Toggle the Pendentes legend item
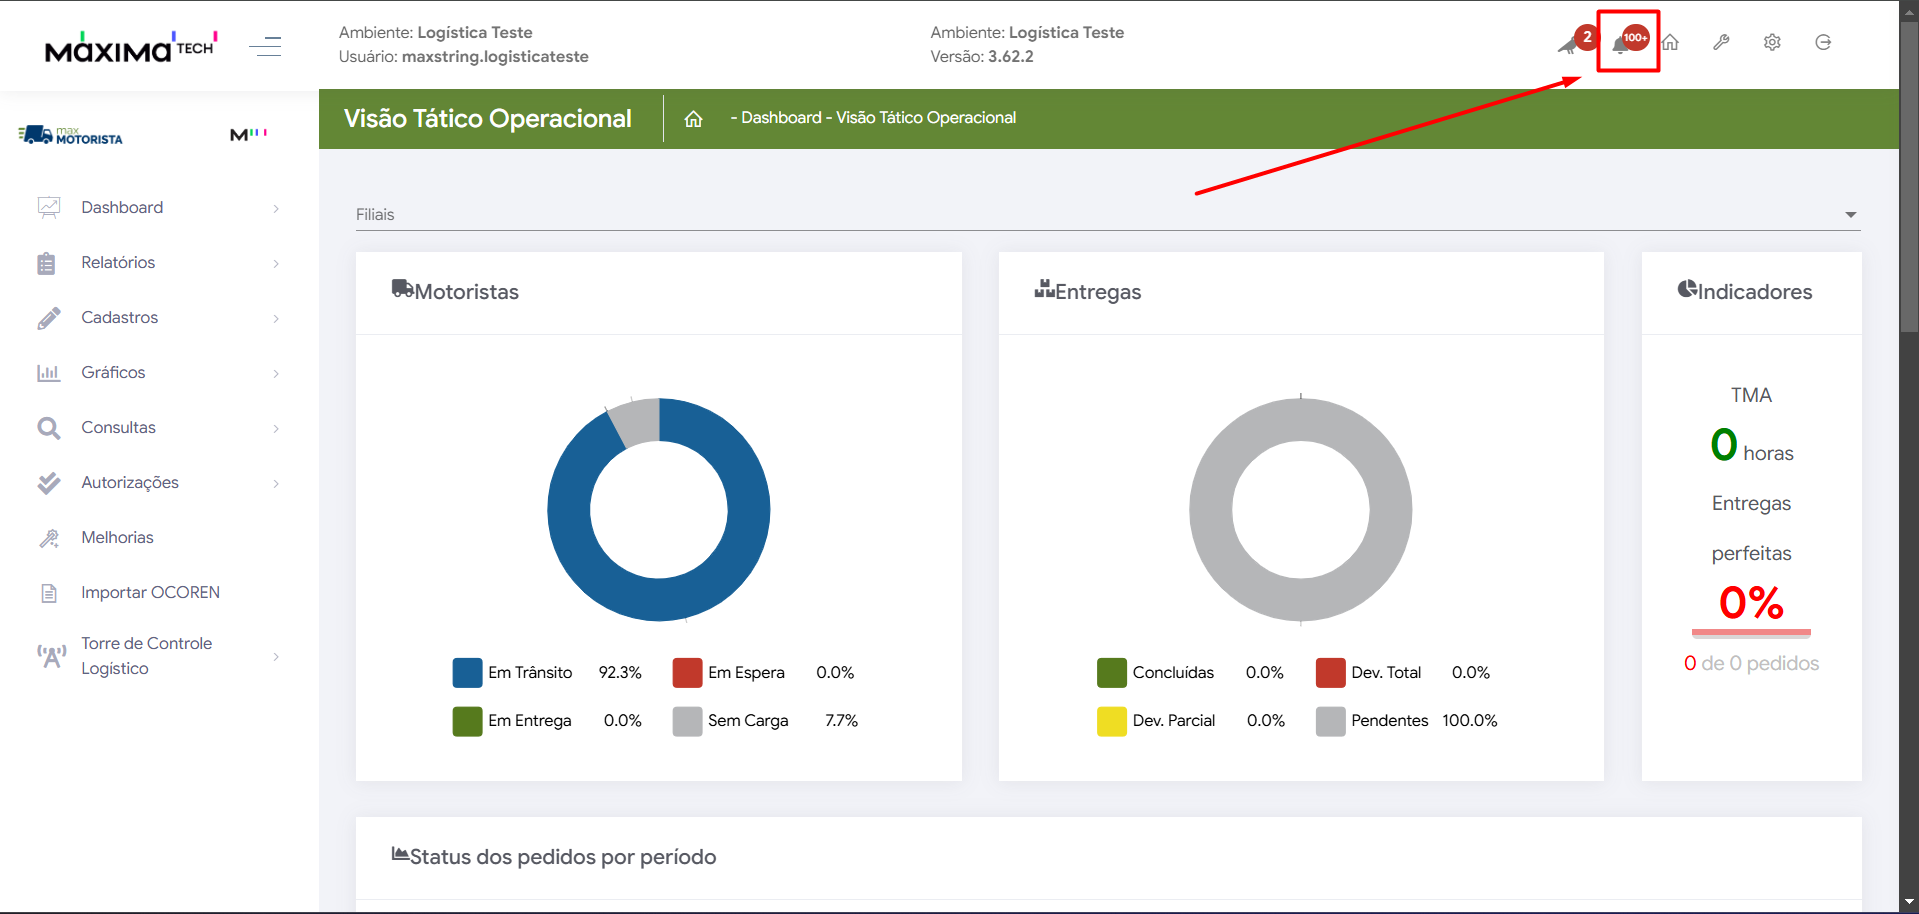The width and height of the screenshot is (1919, 914). coord(1388,721)
